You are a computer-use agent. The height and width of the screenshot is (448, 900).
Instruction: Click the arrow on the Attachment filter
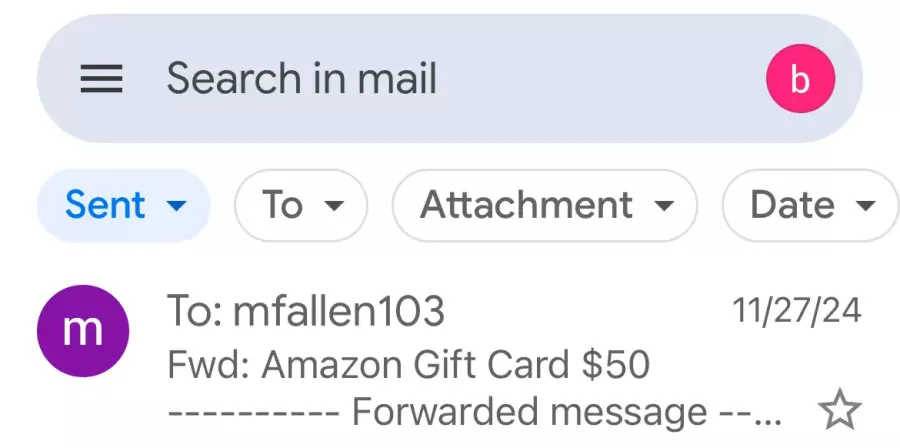(x=664, y=205)
